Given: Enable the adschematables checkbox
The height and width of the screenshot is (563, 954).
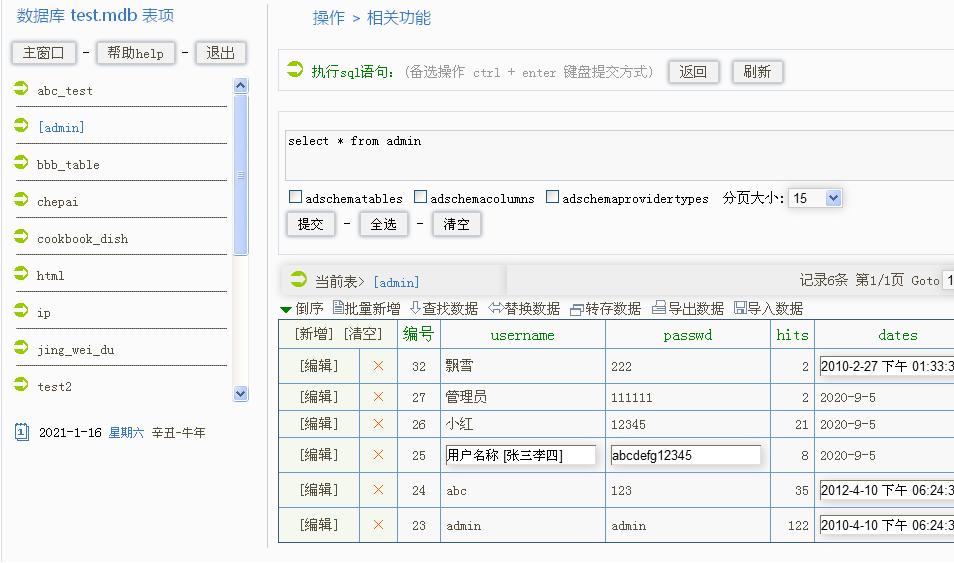Looking at the screenshot, I should tap(295, 198).
